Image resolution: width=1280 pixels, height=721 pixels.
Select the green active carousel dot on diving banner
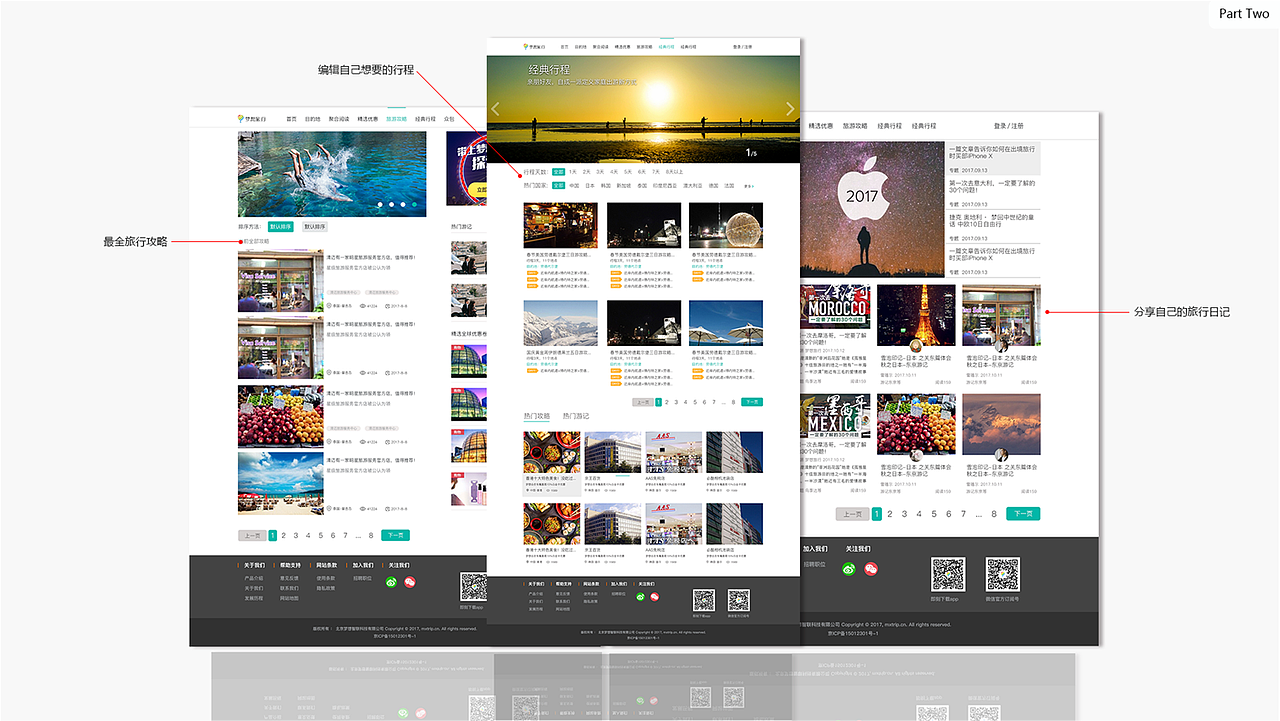[415, 204]
